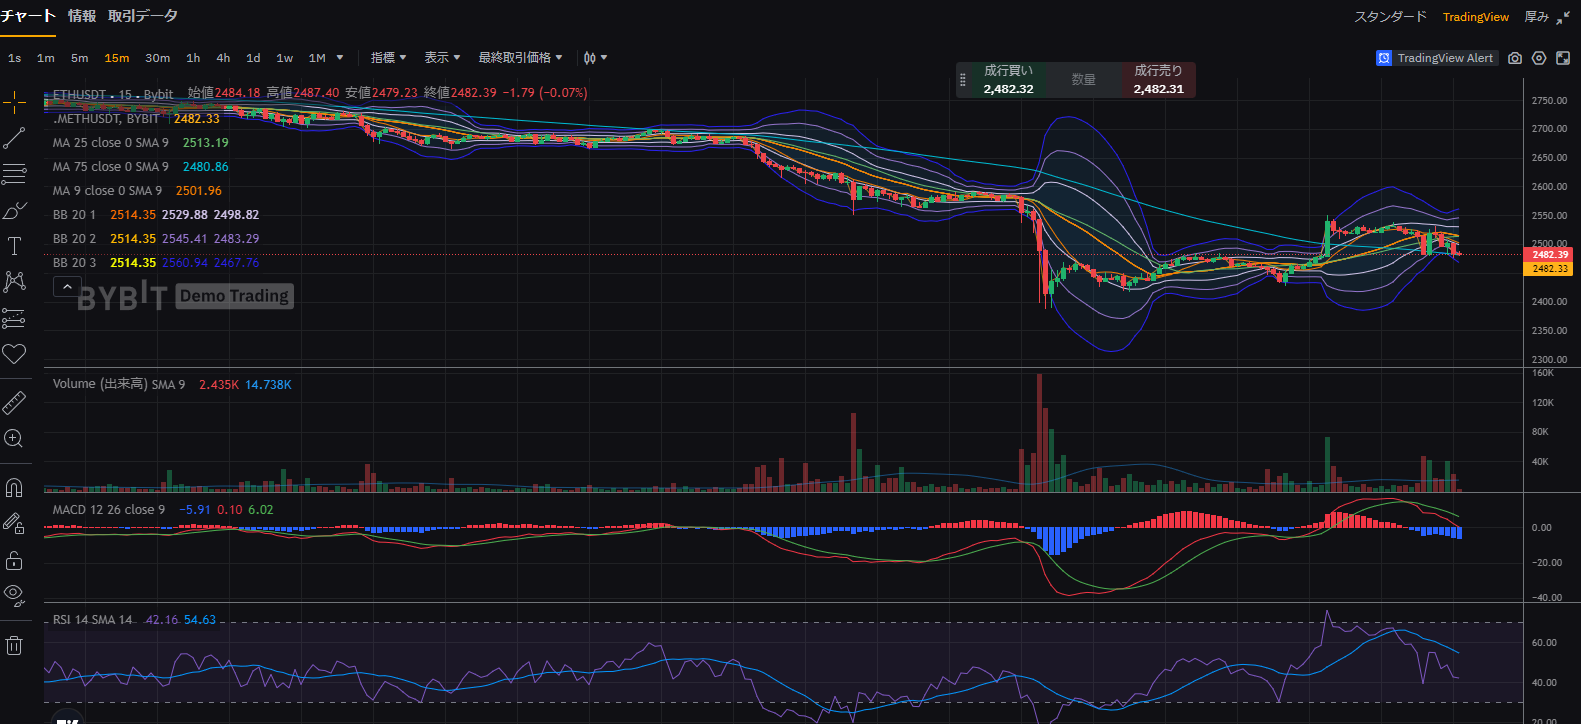Open the chart patterns tool
This screenshot has height=724, width=1581.
click(x=14, y=282)
